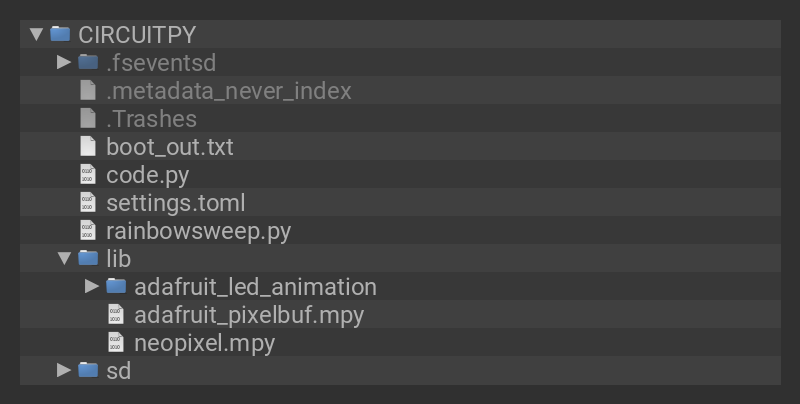Click the sd folder icon
This screenshot has width=800, height=404.
(88, 370)
